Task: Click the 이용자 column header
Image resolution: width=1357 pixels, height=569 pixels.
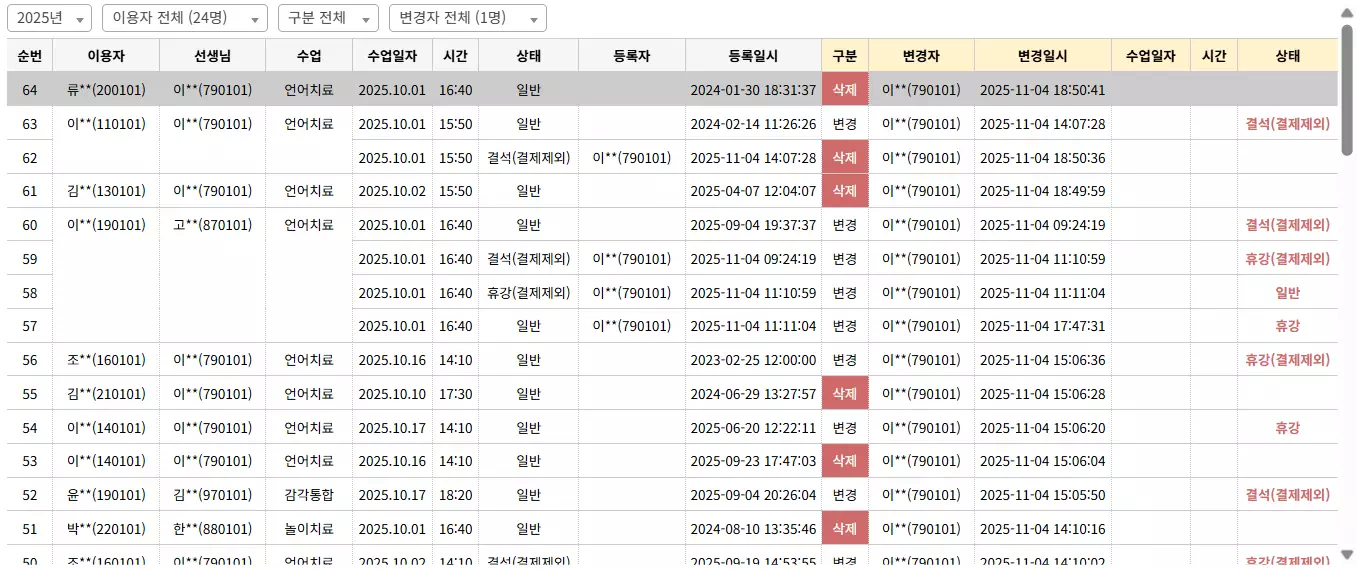Action: click(x=106, y=56)
